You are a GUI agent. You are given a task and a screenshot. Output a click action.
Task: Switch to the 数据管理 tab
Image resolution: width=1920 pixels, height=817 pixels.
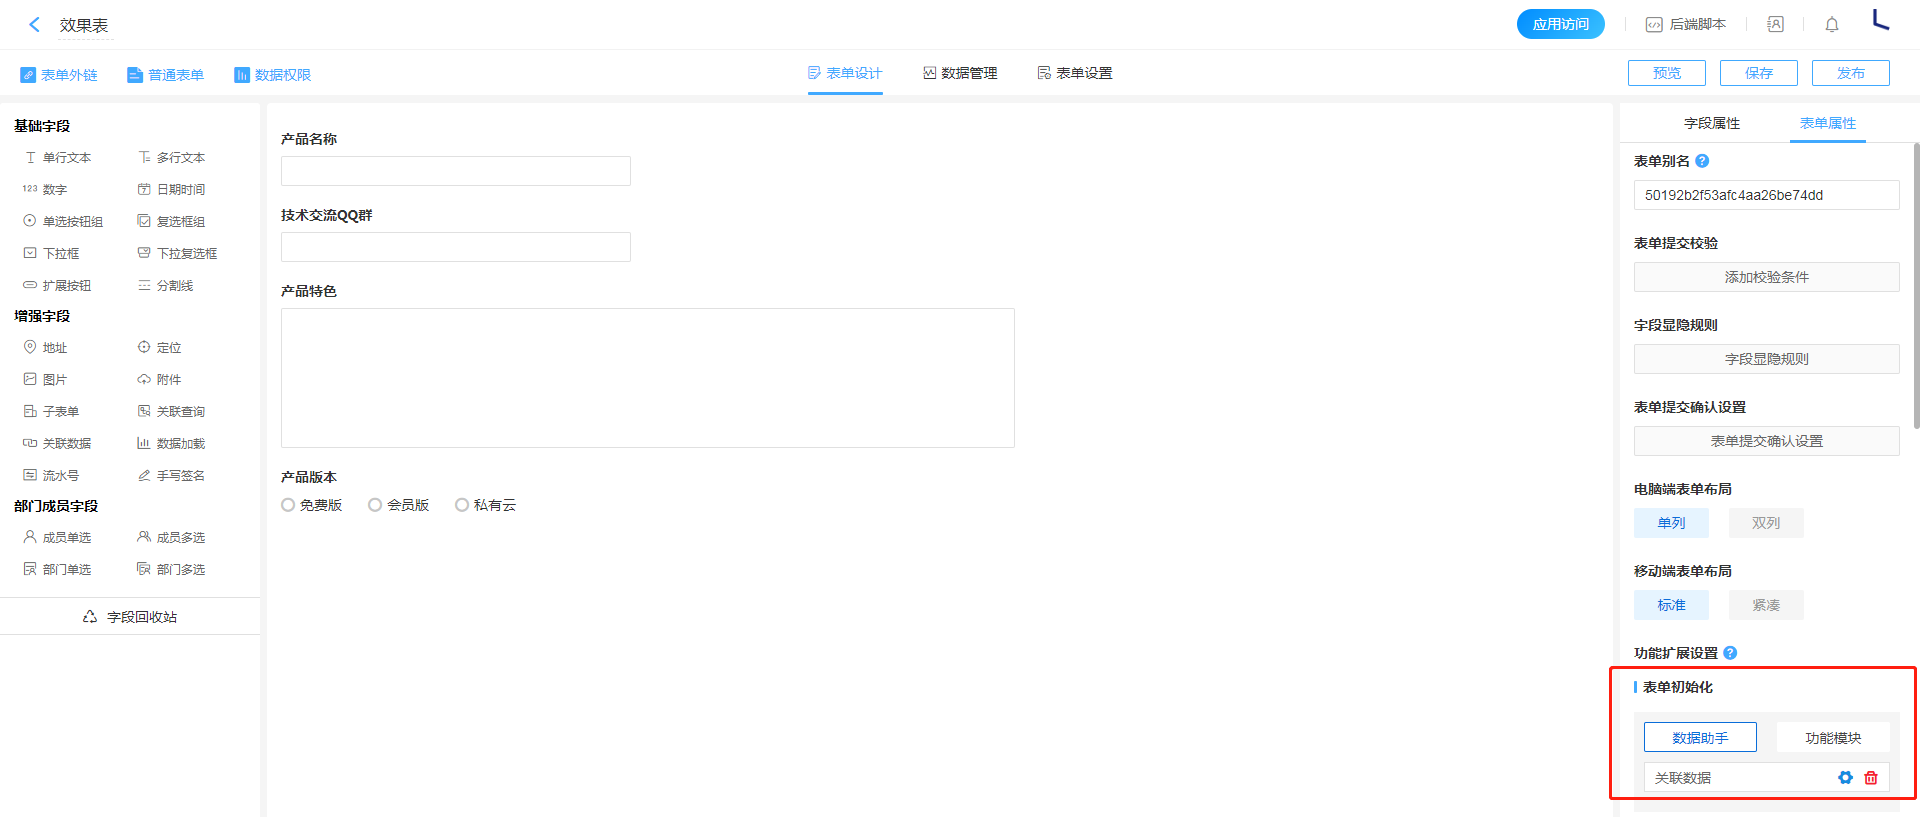tap(960, 73)
